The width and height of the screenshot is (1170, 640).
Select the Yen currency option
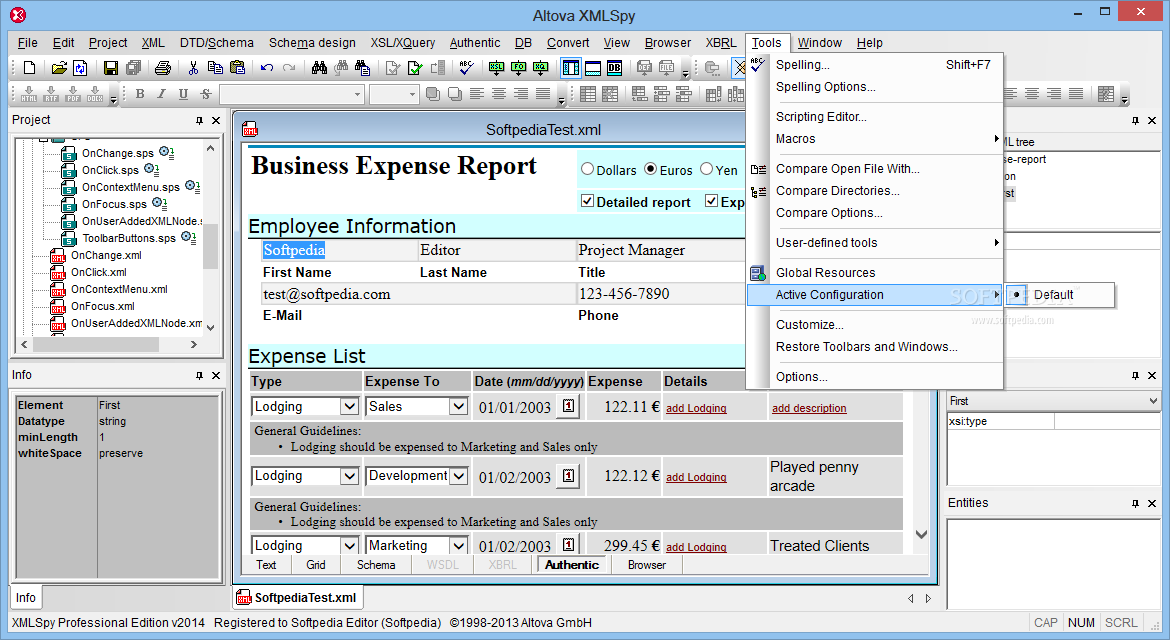click(x=707, y=169)
